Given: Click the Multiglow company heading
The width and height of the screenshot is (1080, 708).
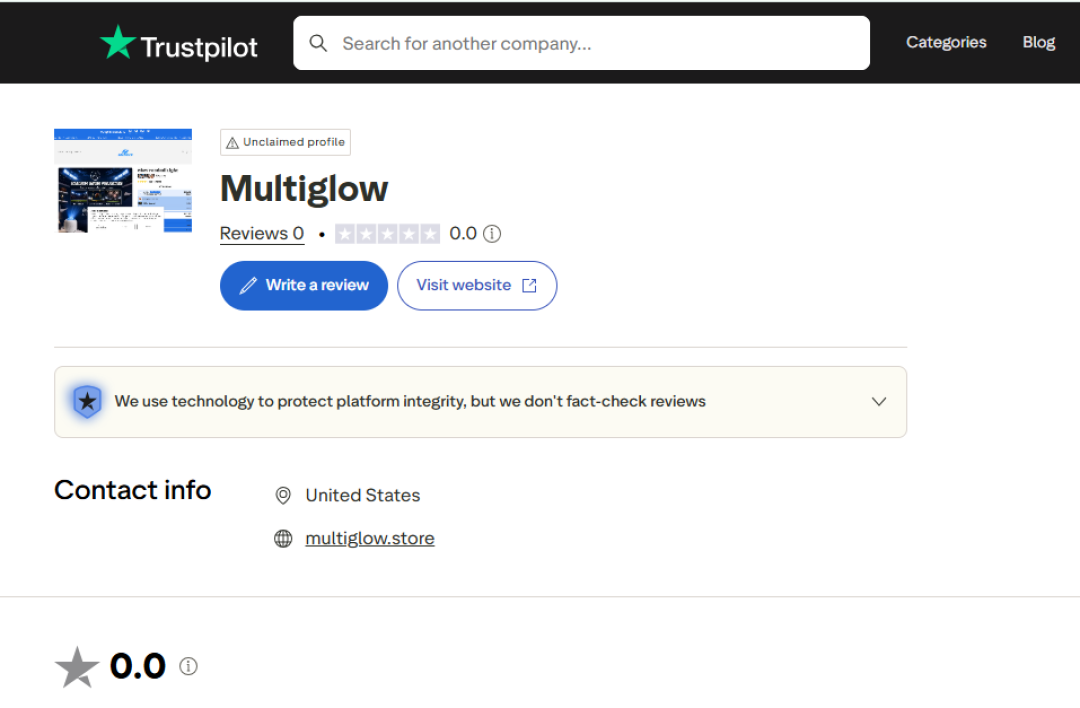Looking at the screenshot, I should [x=304, y=189].
